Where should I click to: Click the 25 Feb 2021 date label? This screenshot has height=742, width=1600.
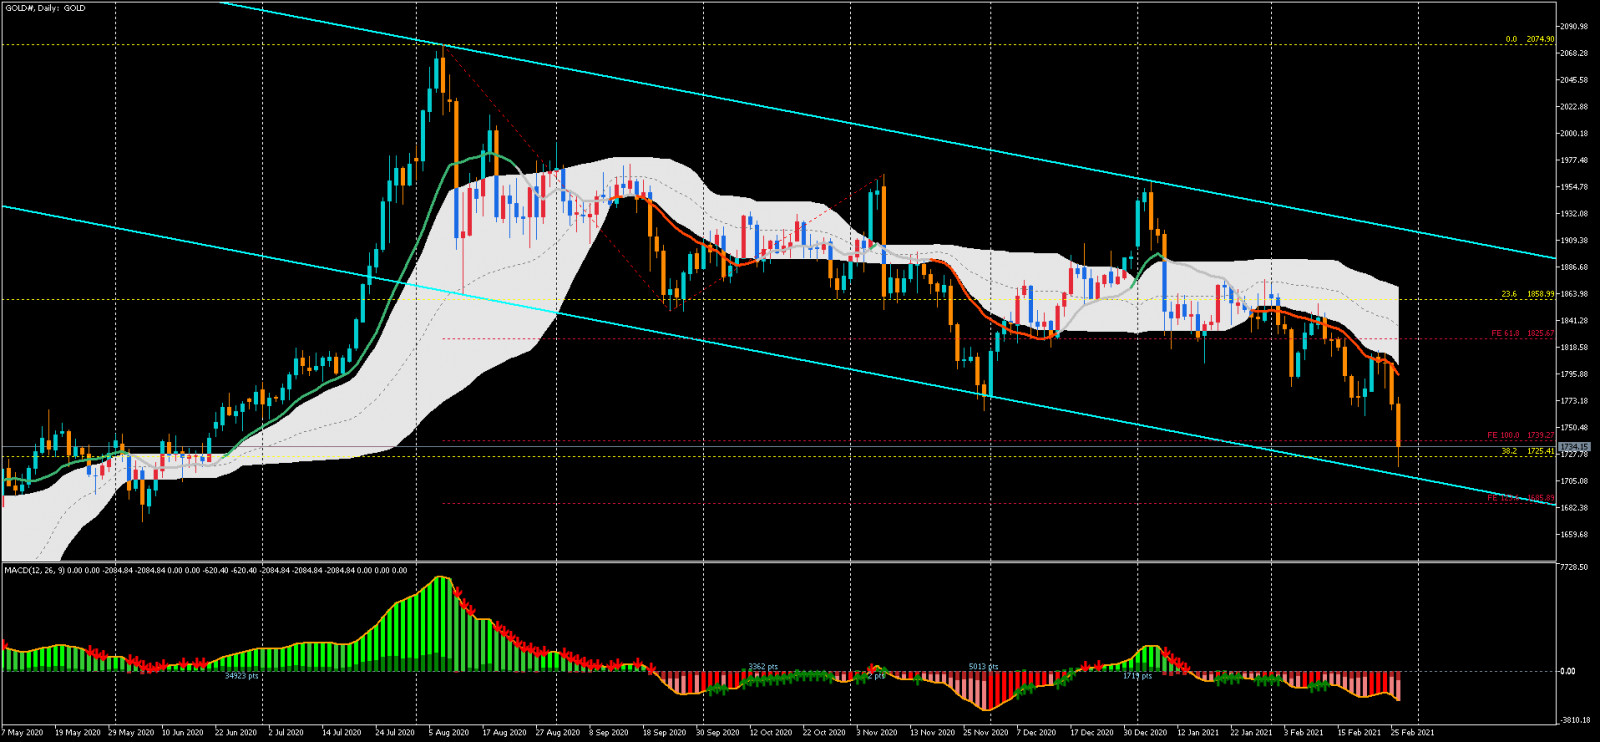point(1413,733)
